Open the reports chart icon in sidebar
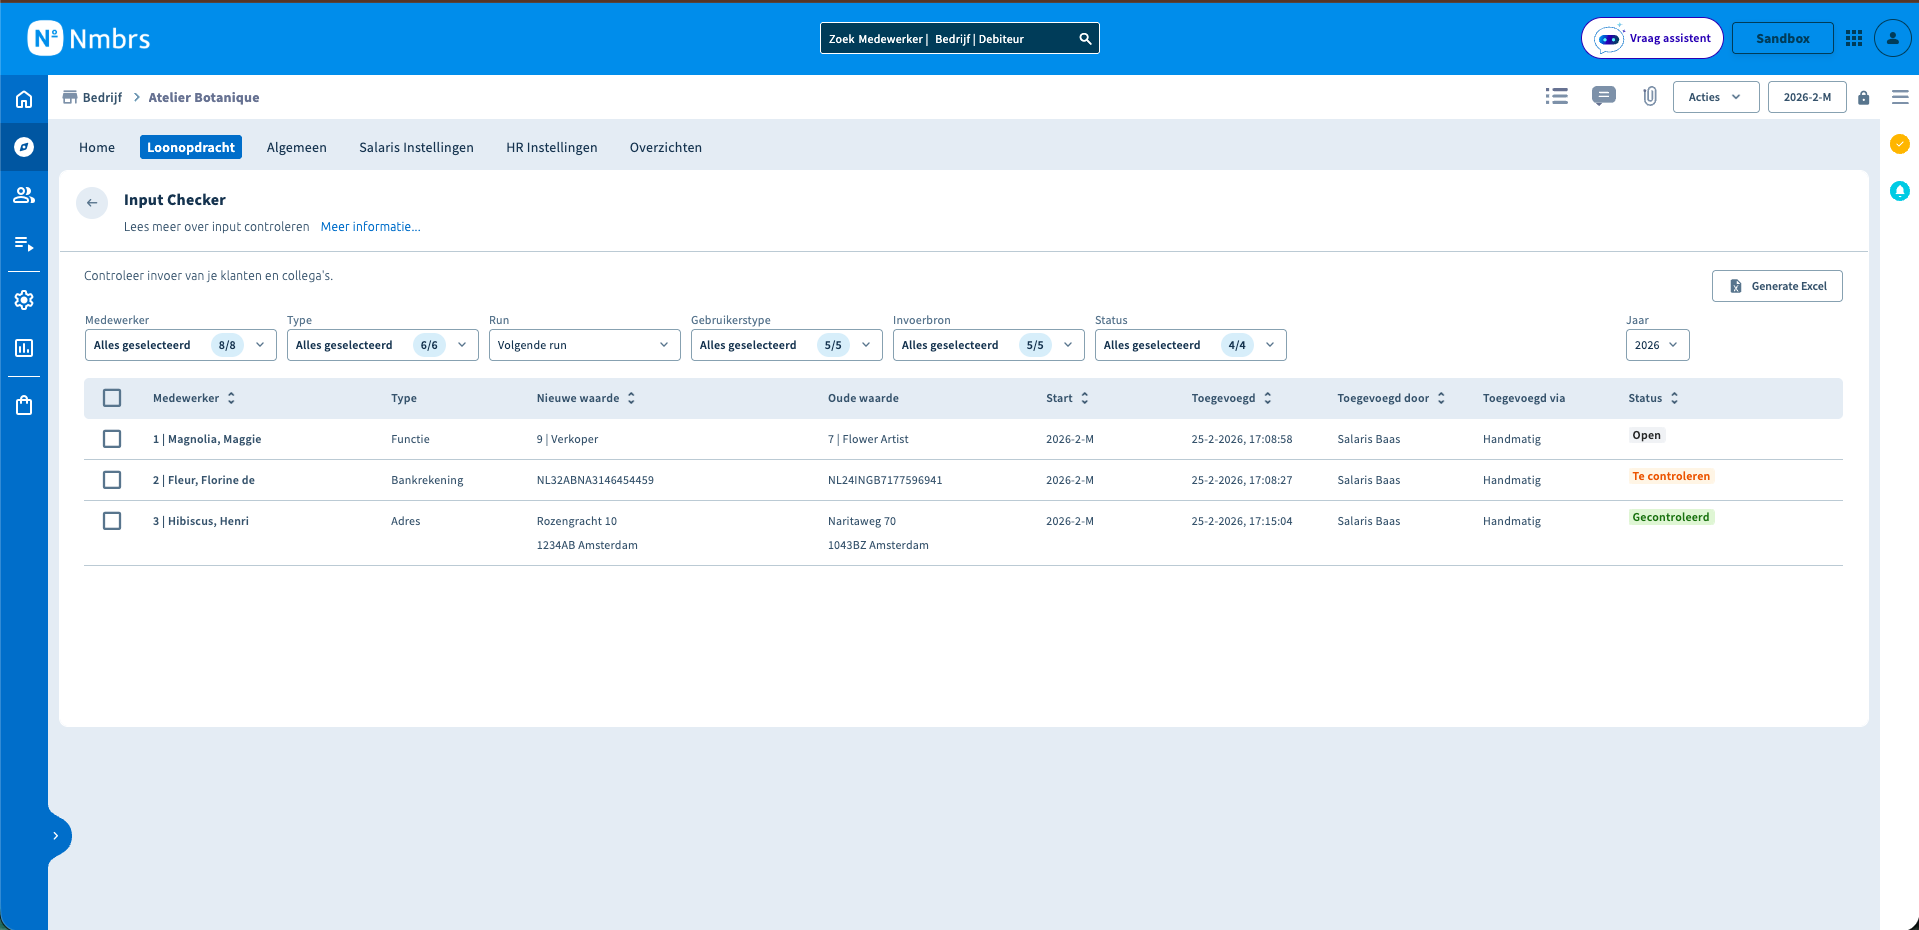The height and width of the screenshot is (930, 1919). pos(24,348)
